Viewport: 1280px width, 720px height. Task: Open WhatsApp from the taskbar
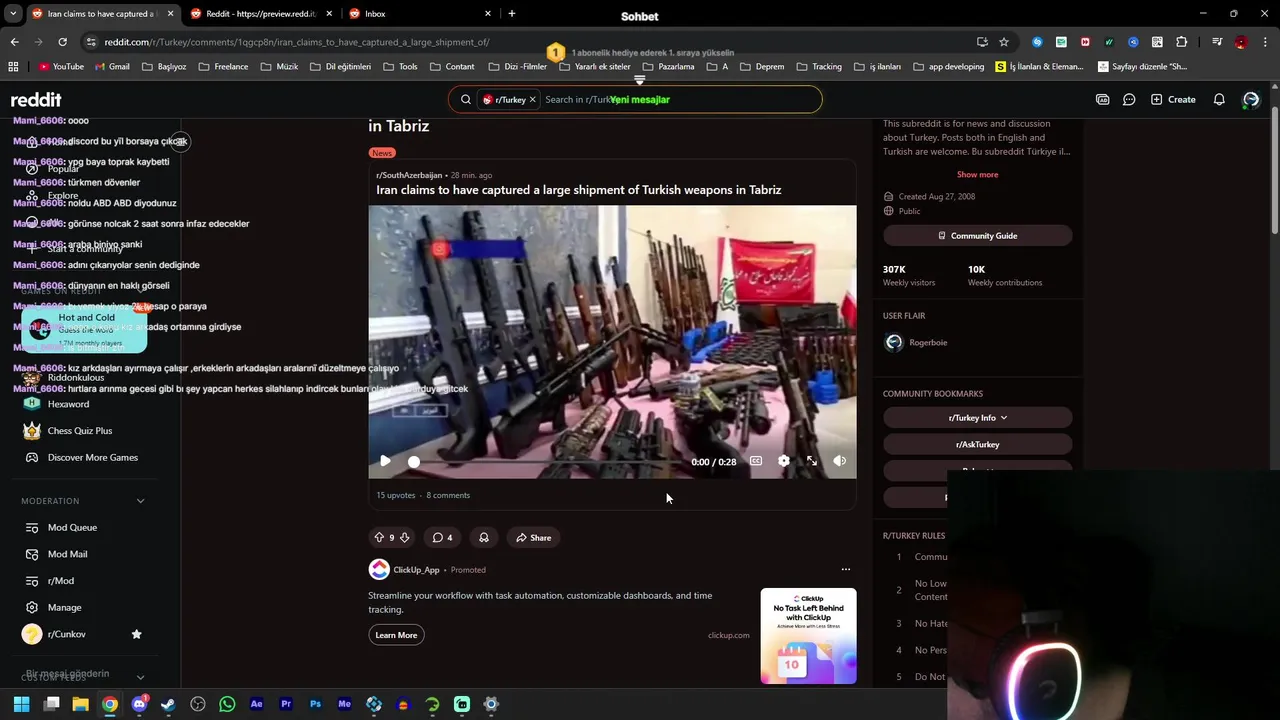coord(227,704)
